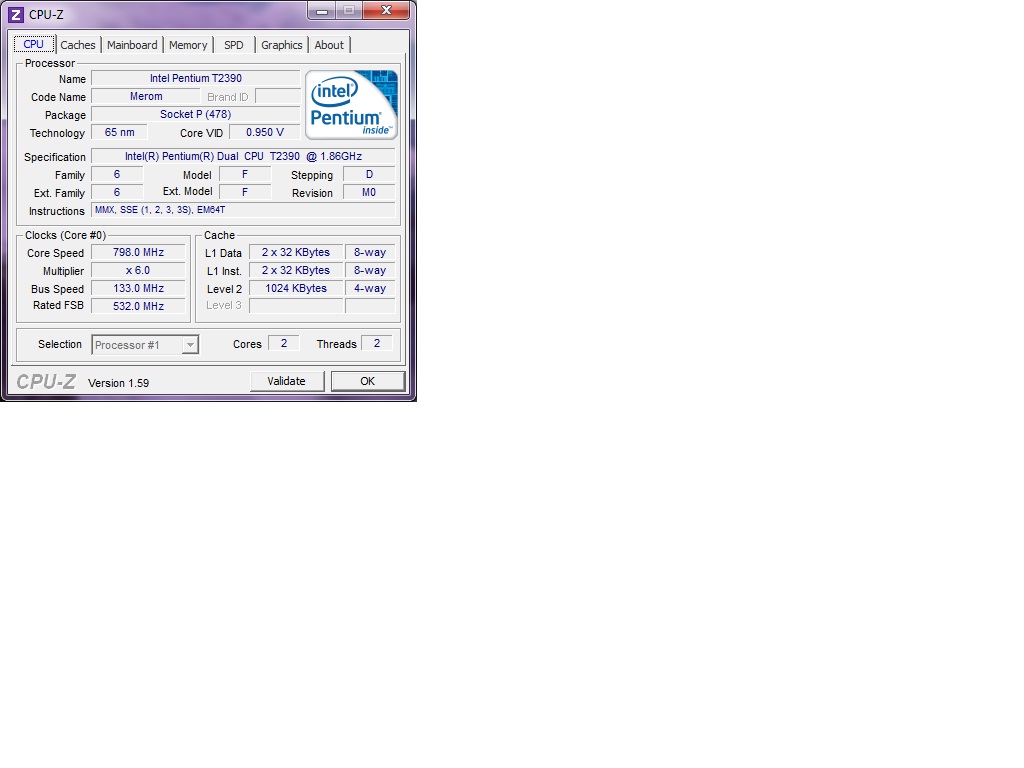Minimize the CPU-Z window

[322, 10]
